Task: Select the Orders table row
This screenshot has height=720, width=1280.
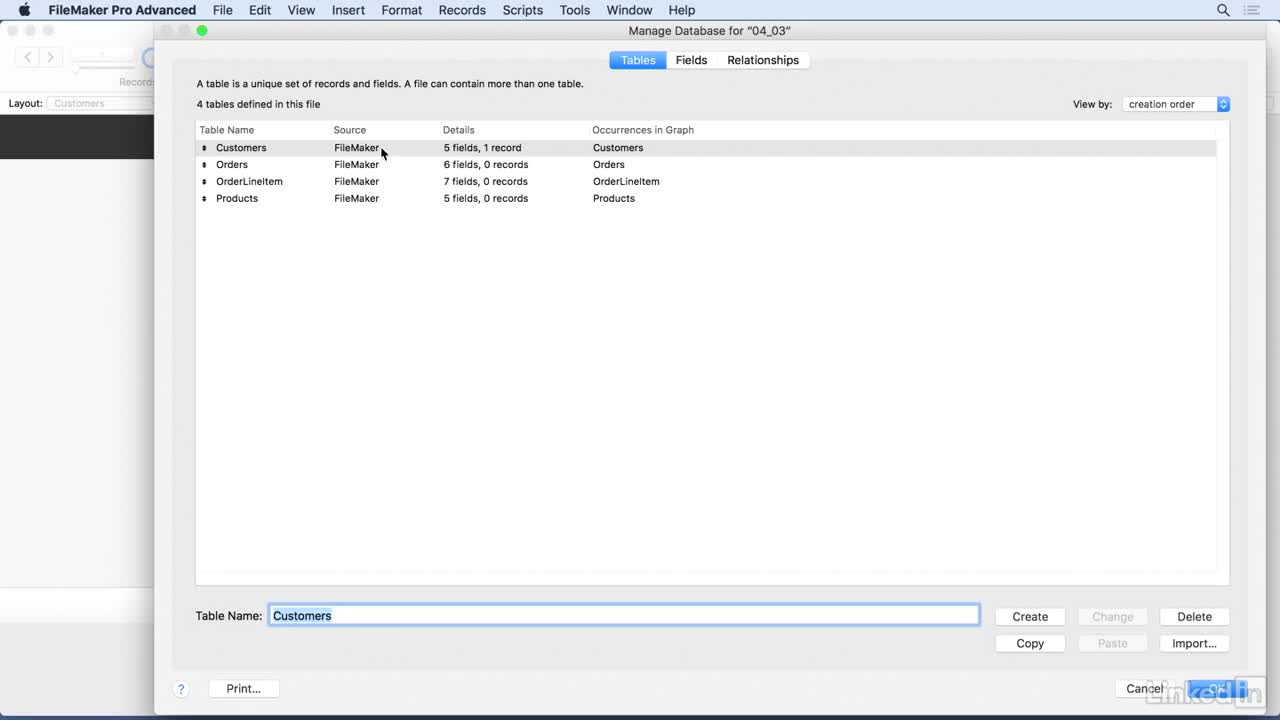Action: click(x=706, y=165)
